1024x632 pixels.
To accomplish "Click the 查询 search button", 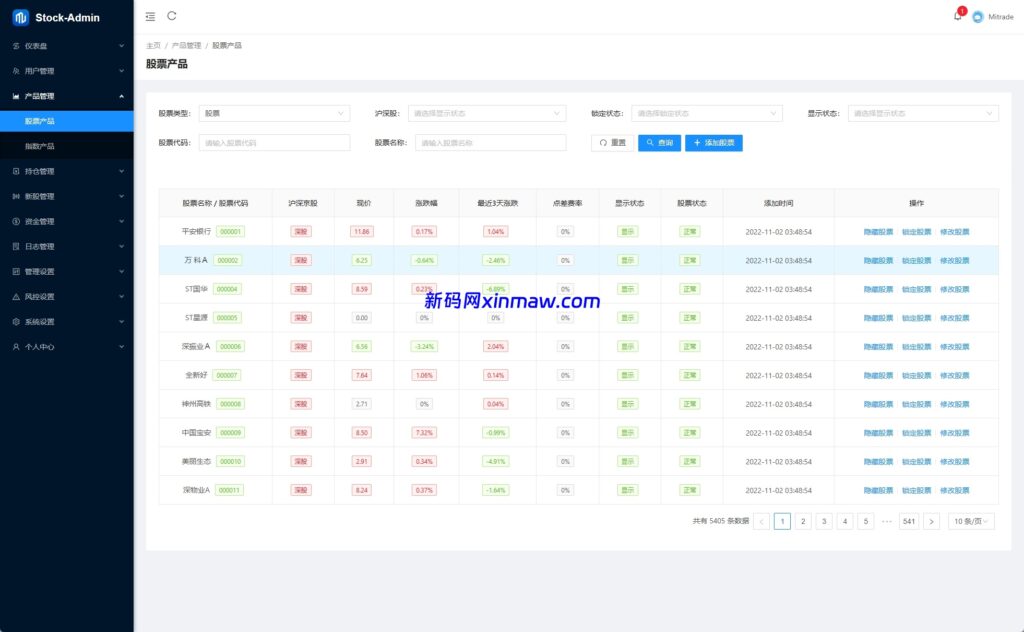I will click(x=659, y=143).
